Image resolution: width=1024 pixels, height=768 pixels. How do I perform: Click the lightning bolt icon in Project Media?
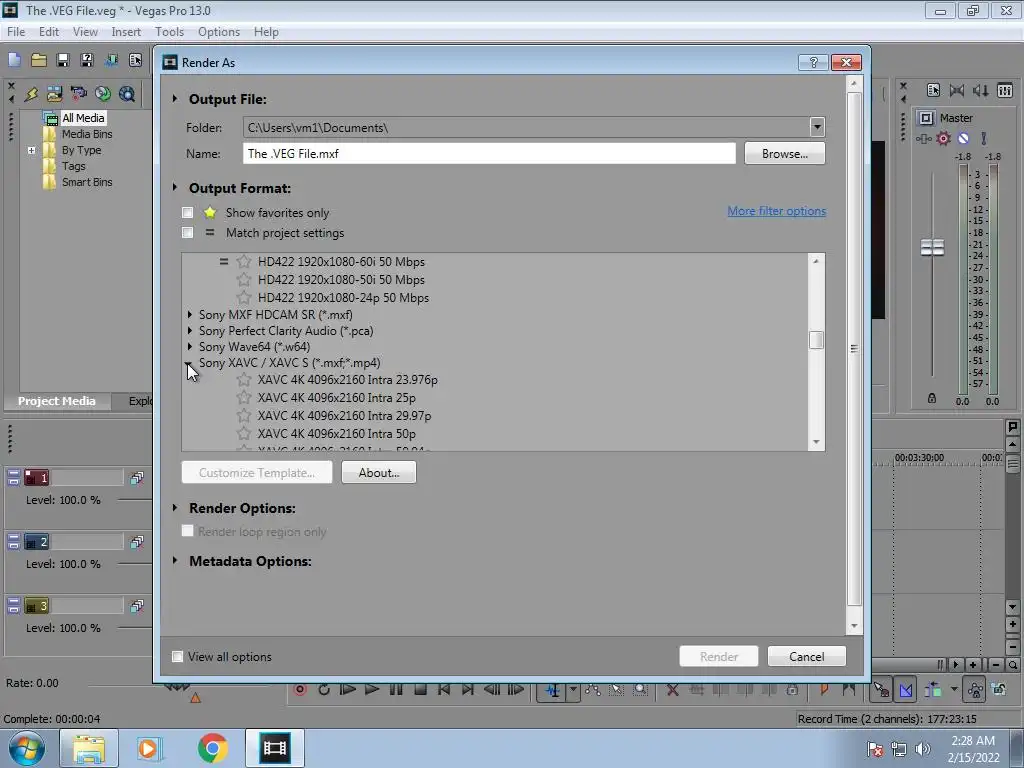click(x=31, y=94)
